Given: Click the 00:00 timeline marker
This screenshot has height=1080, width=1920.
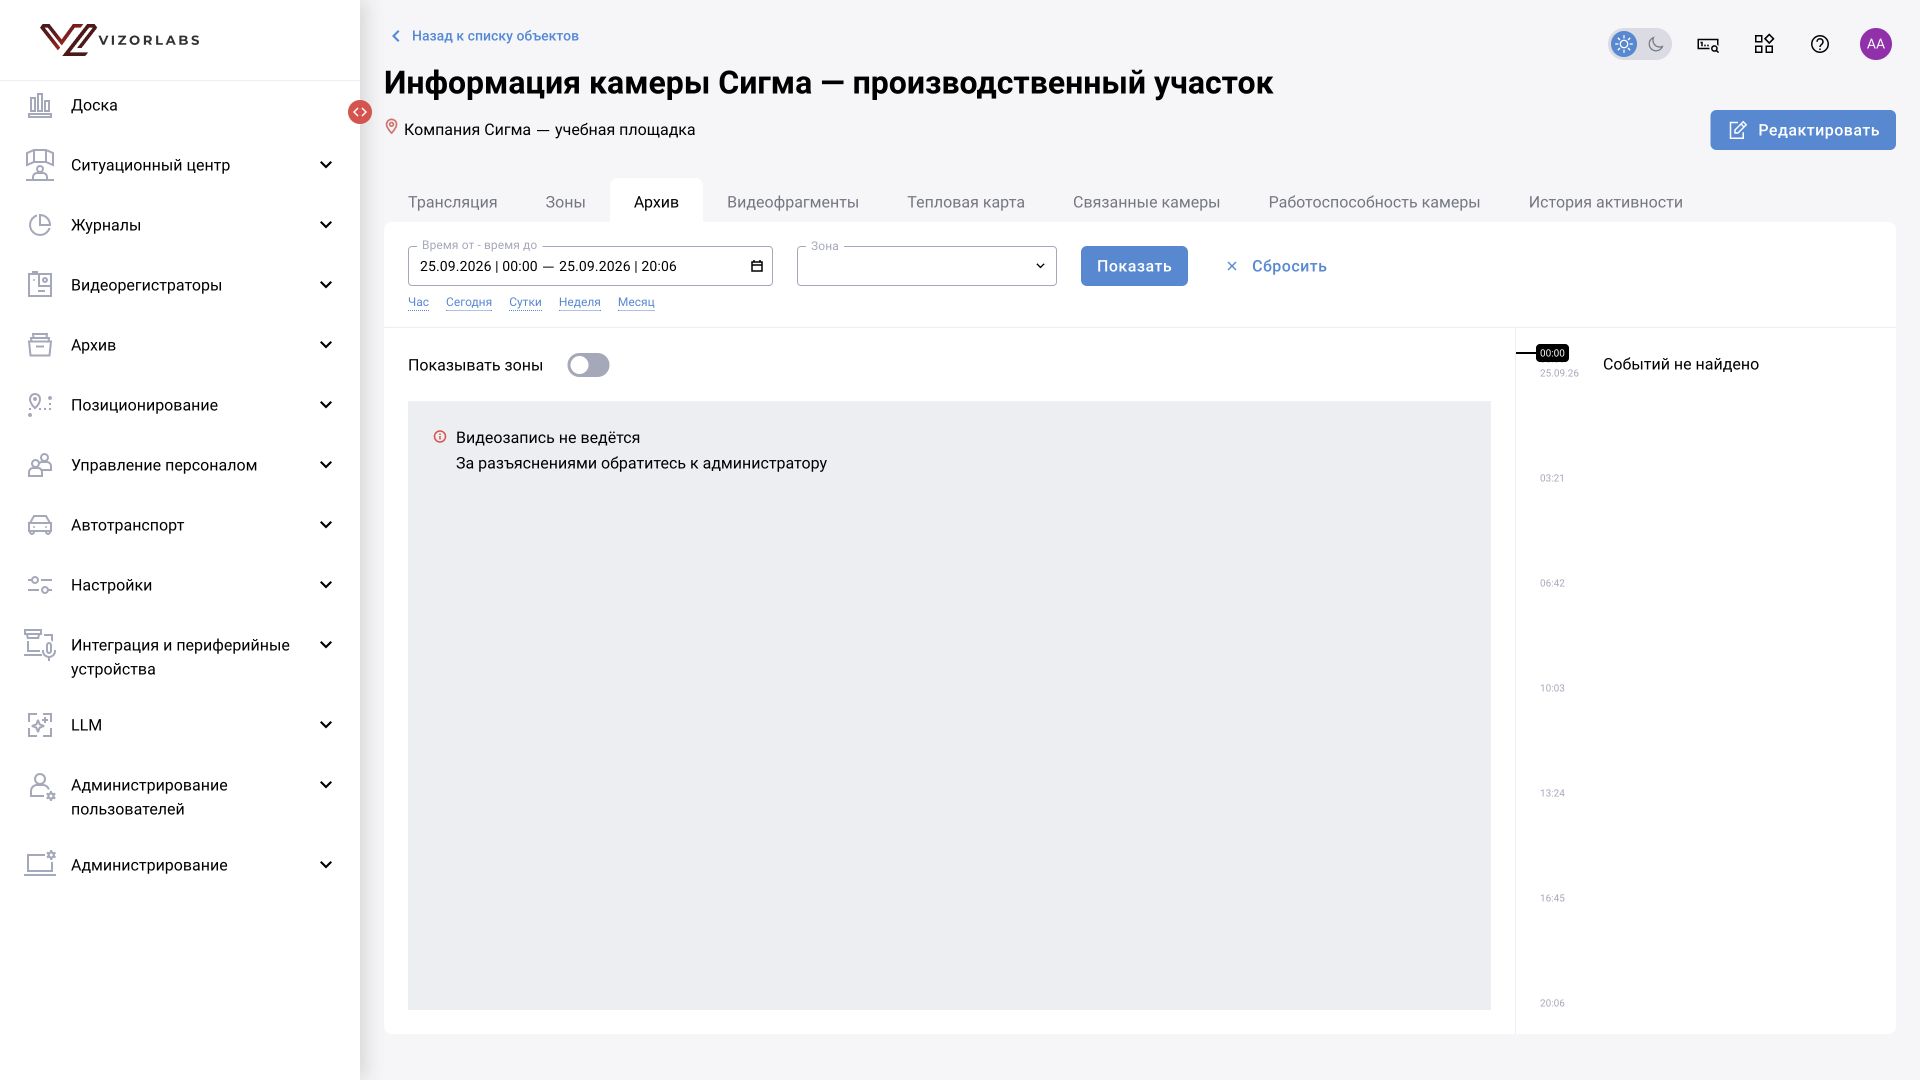Looking at the screenshot, I should (1552, 353).
